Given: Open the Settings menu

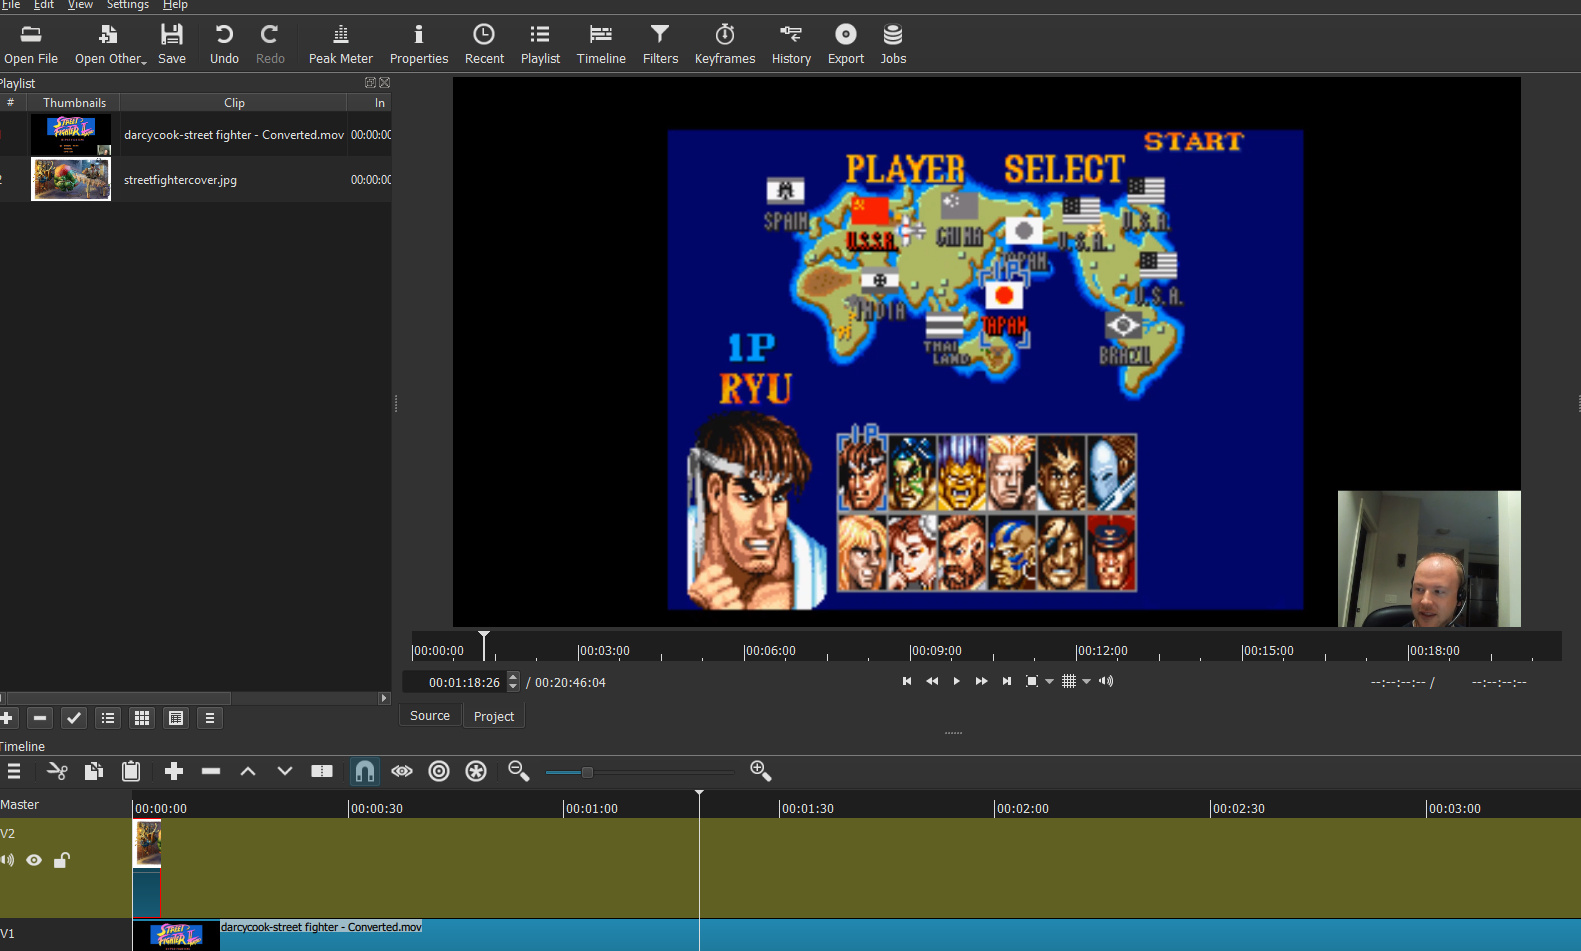Looking at the screenshot, I should pyautogui.click(x=128, y=5).
